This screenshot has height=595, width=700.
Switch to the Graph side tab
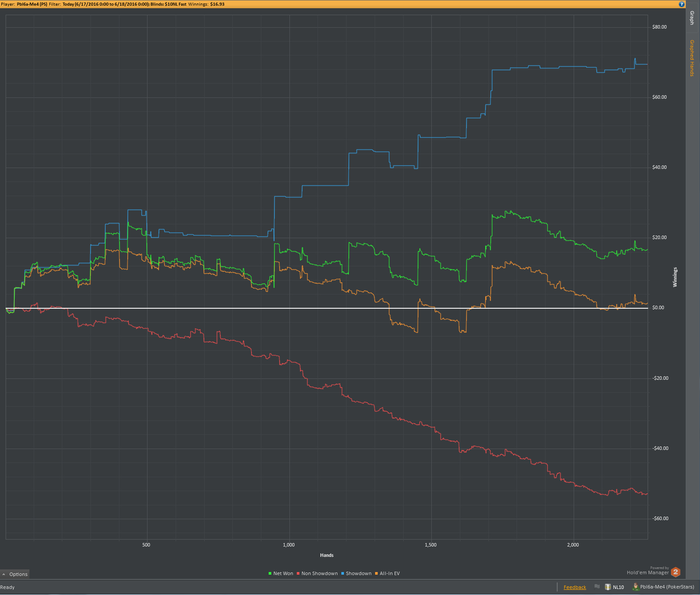pos(692,18)
